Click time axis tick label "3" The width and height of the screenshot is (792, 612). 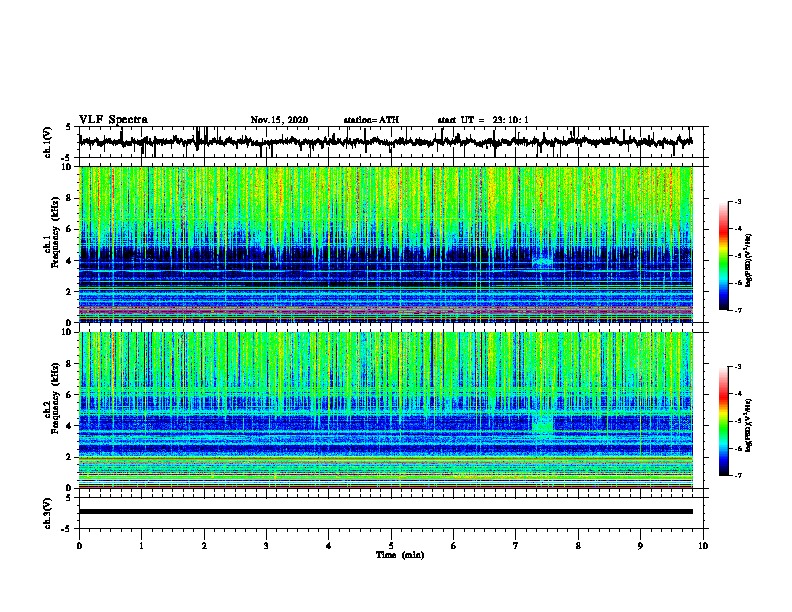tap(266, 546)
